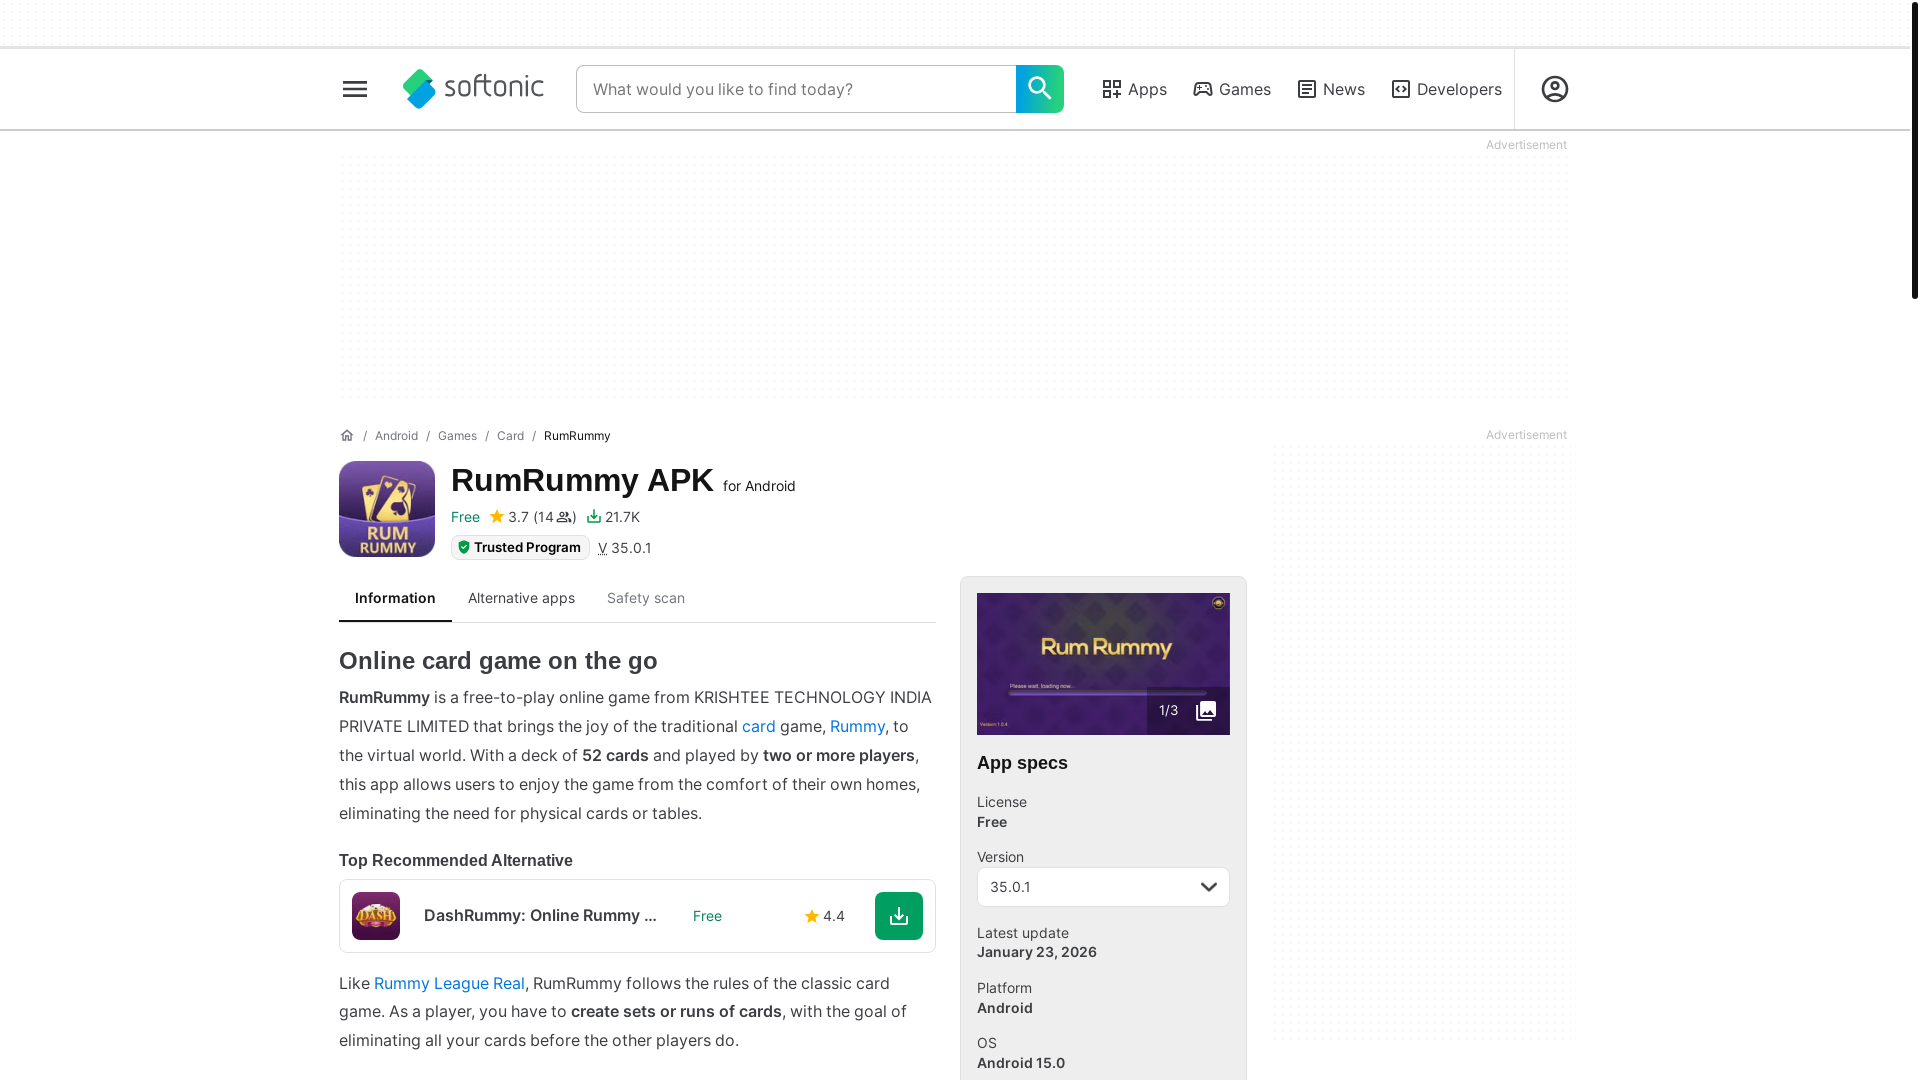
Task: Follow the 'Rummy' hyperlink in description
Action: pos(857,727)
